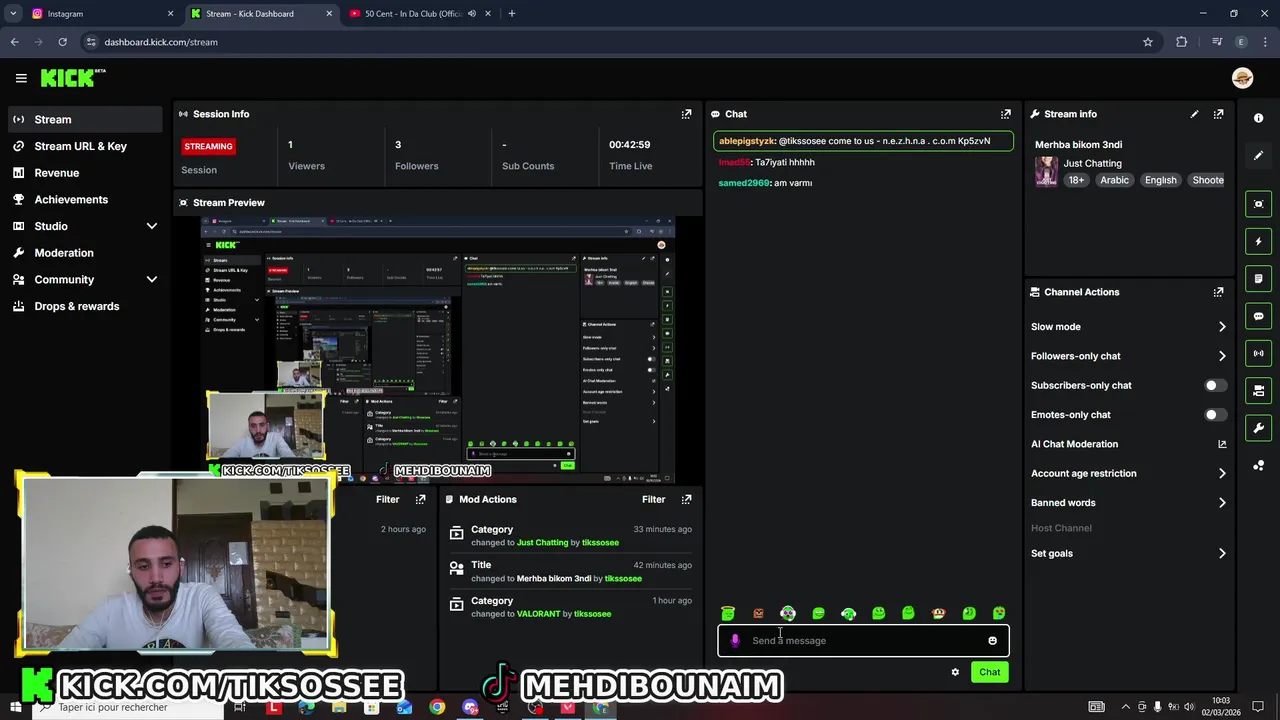Open browser tab search dropdown
This screenshot has width=1280, height=720.
click(13, 14)
